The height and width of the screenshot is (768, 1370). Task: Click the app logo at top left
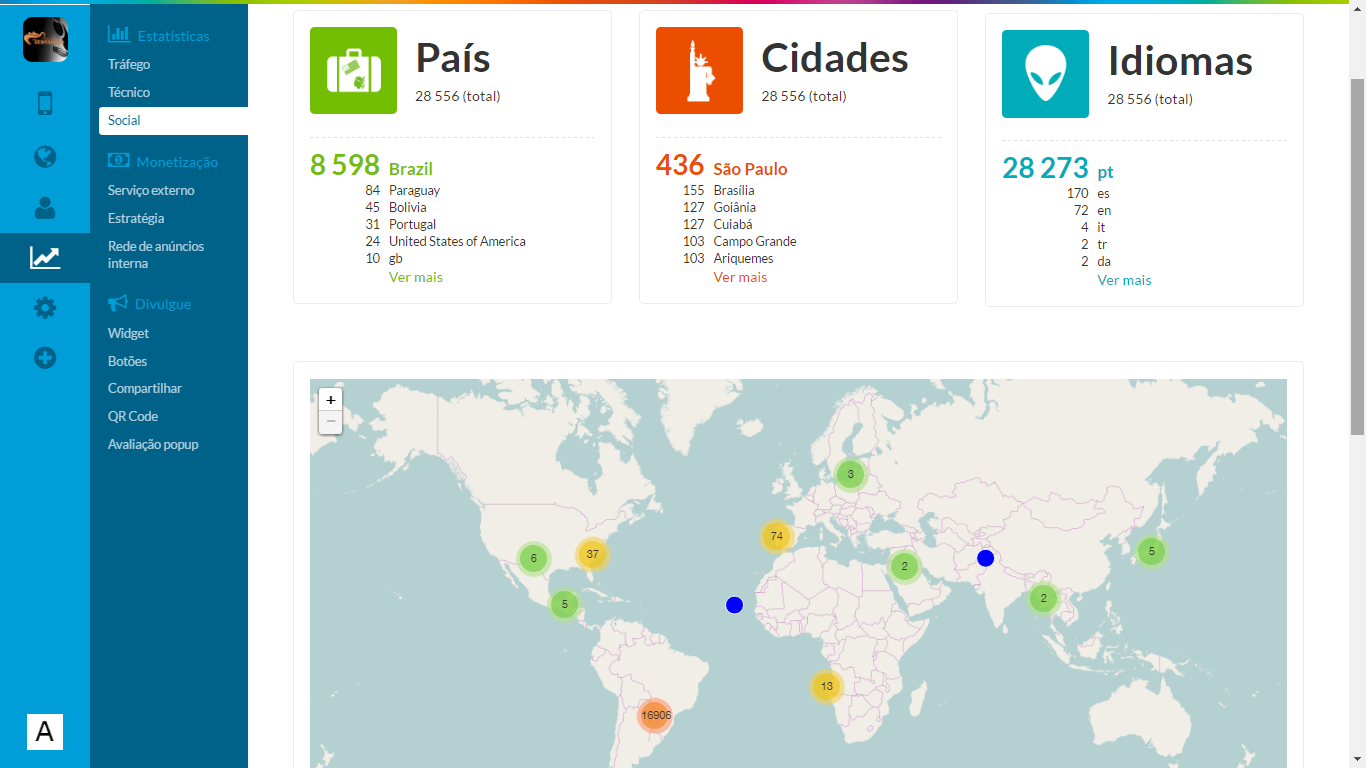pos(45,40)
